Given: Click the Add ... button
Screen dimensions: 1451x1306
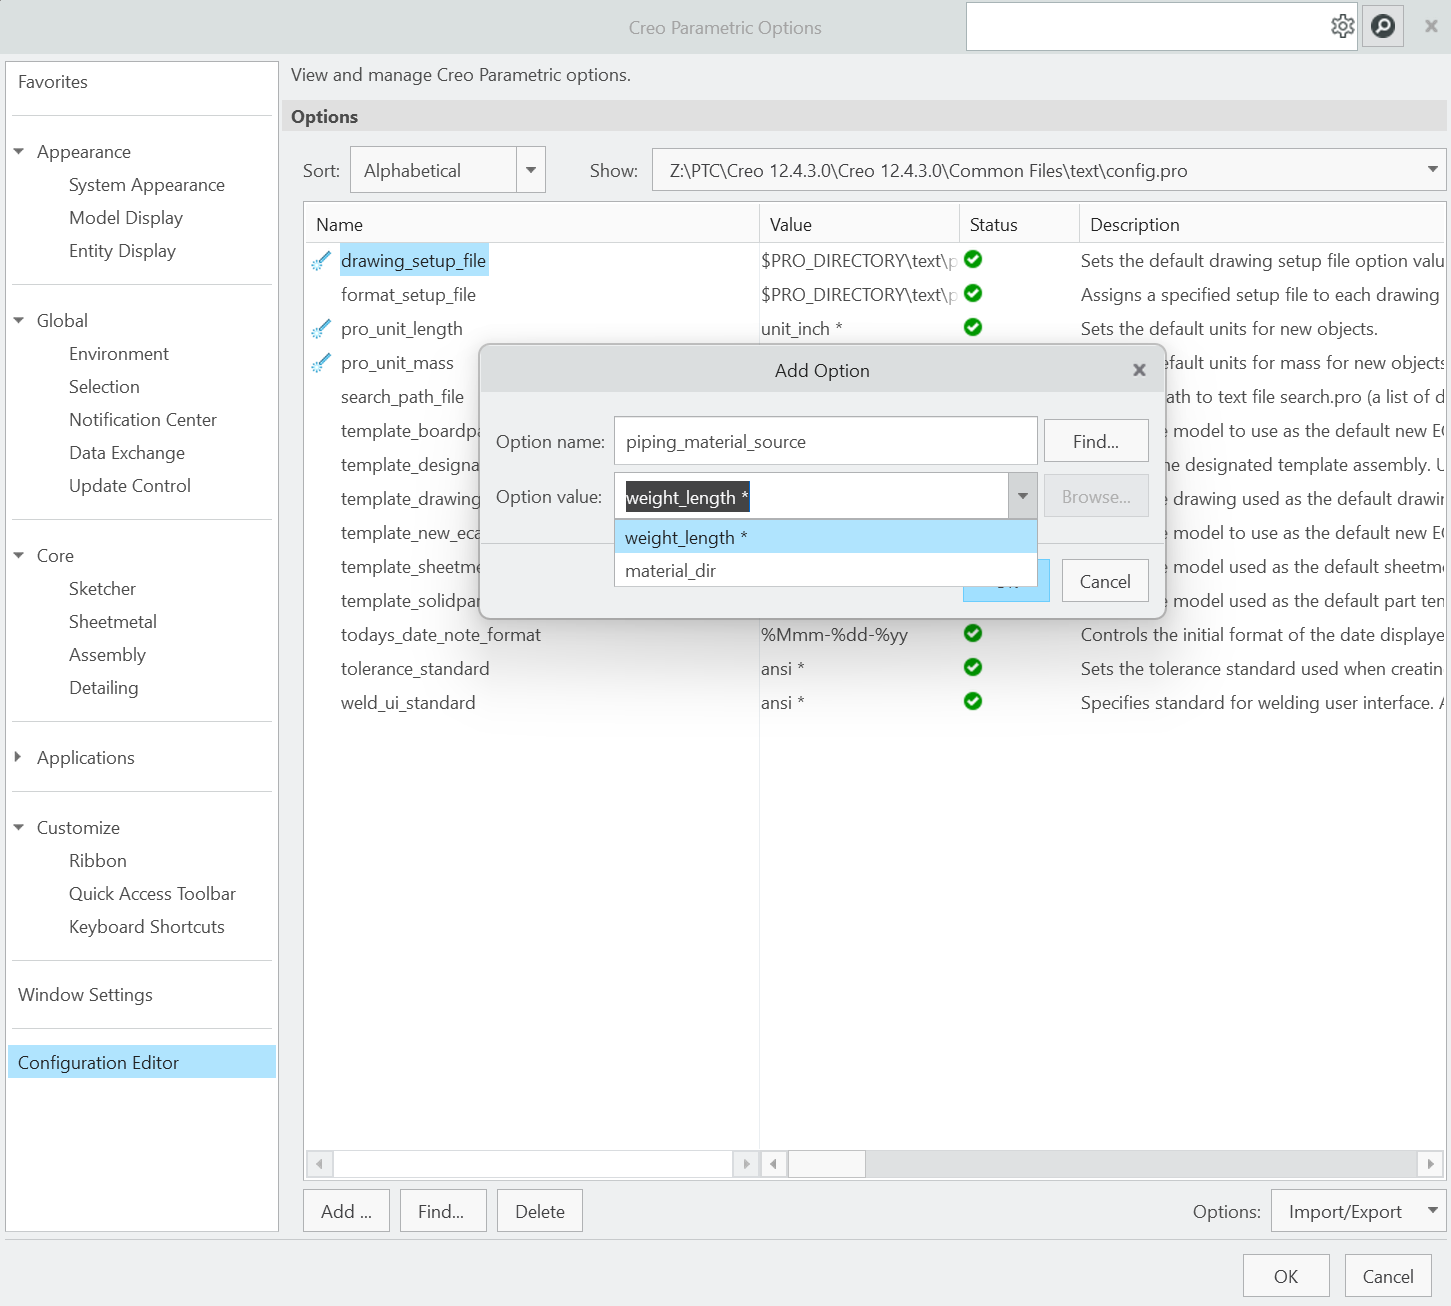Looking at the screenshot, I should (346, 1211).
